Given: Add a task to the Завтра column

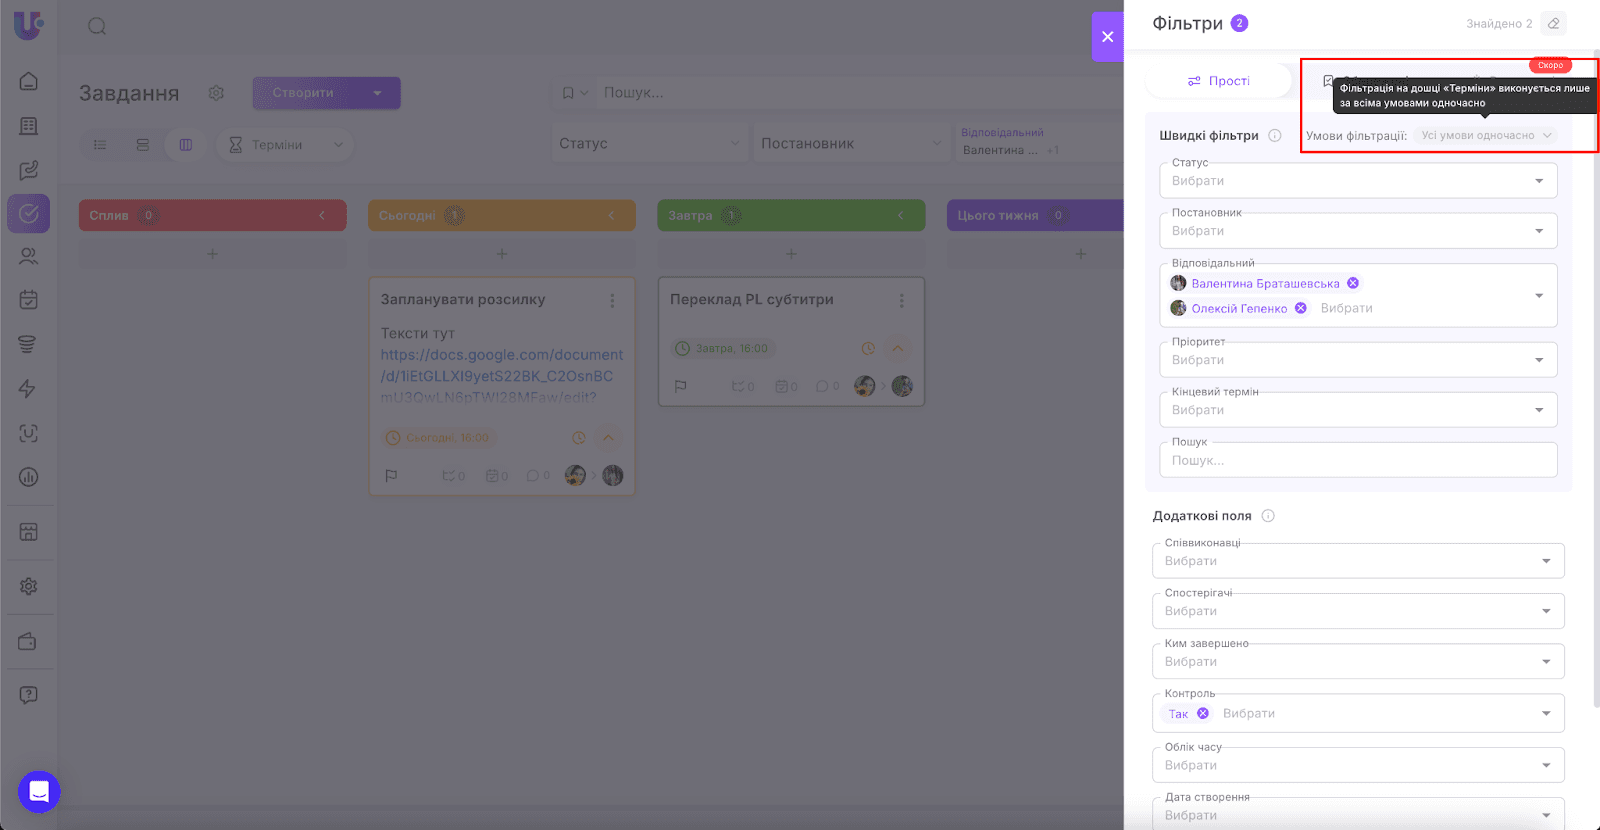Looking at the screenshot, I should pyautogui.click(x=791, y=254).
